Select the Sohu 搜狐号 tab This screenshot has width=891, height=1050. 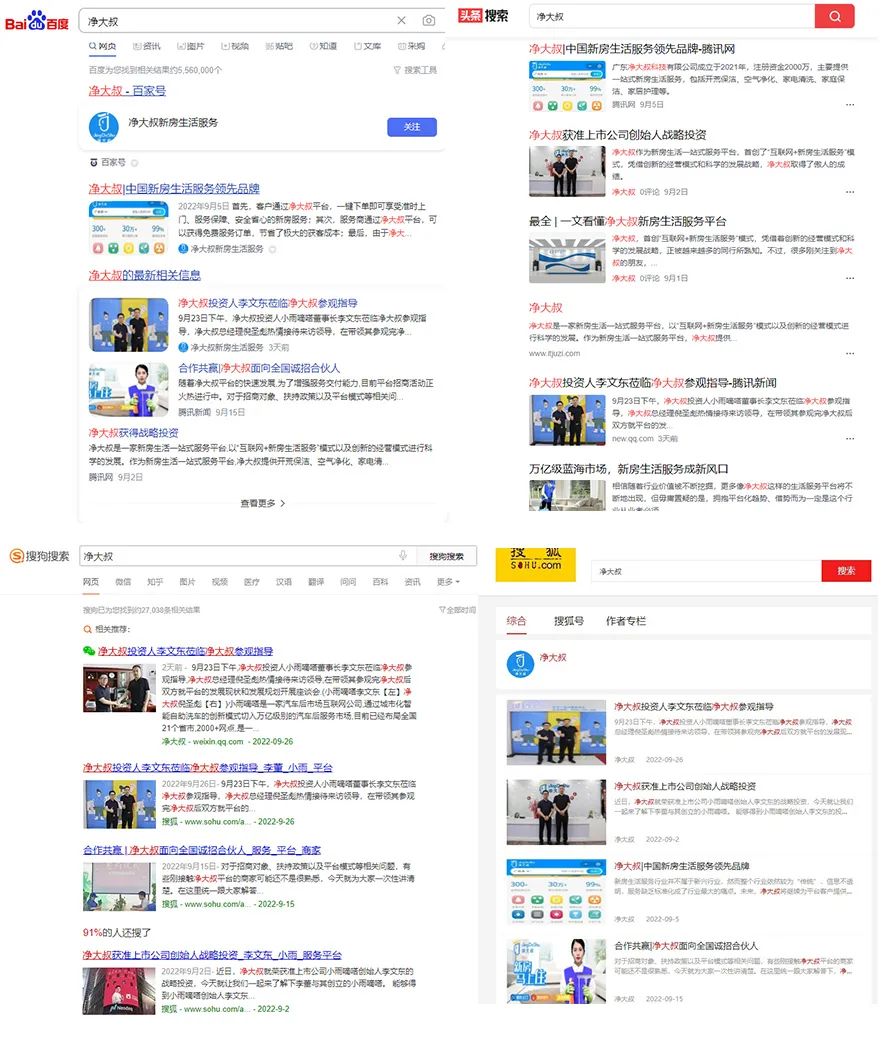(x=569, y=621)
